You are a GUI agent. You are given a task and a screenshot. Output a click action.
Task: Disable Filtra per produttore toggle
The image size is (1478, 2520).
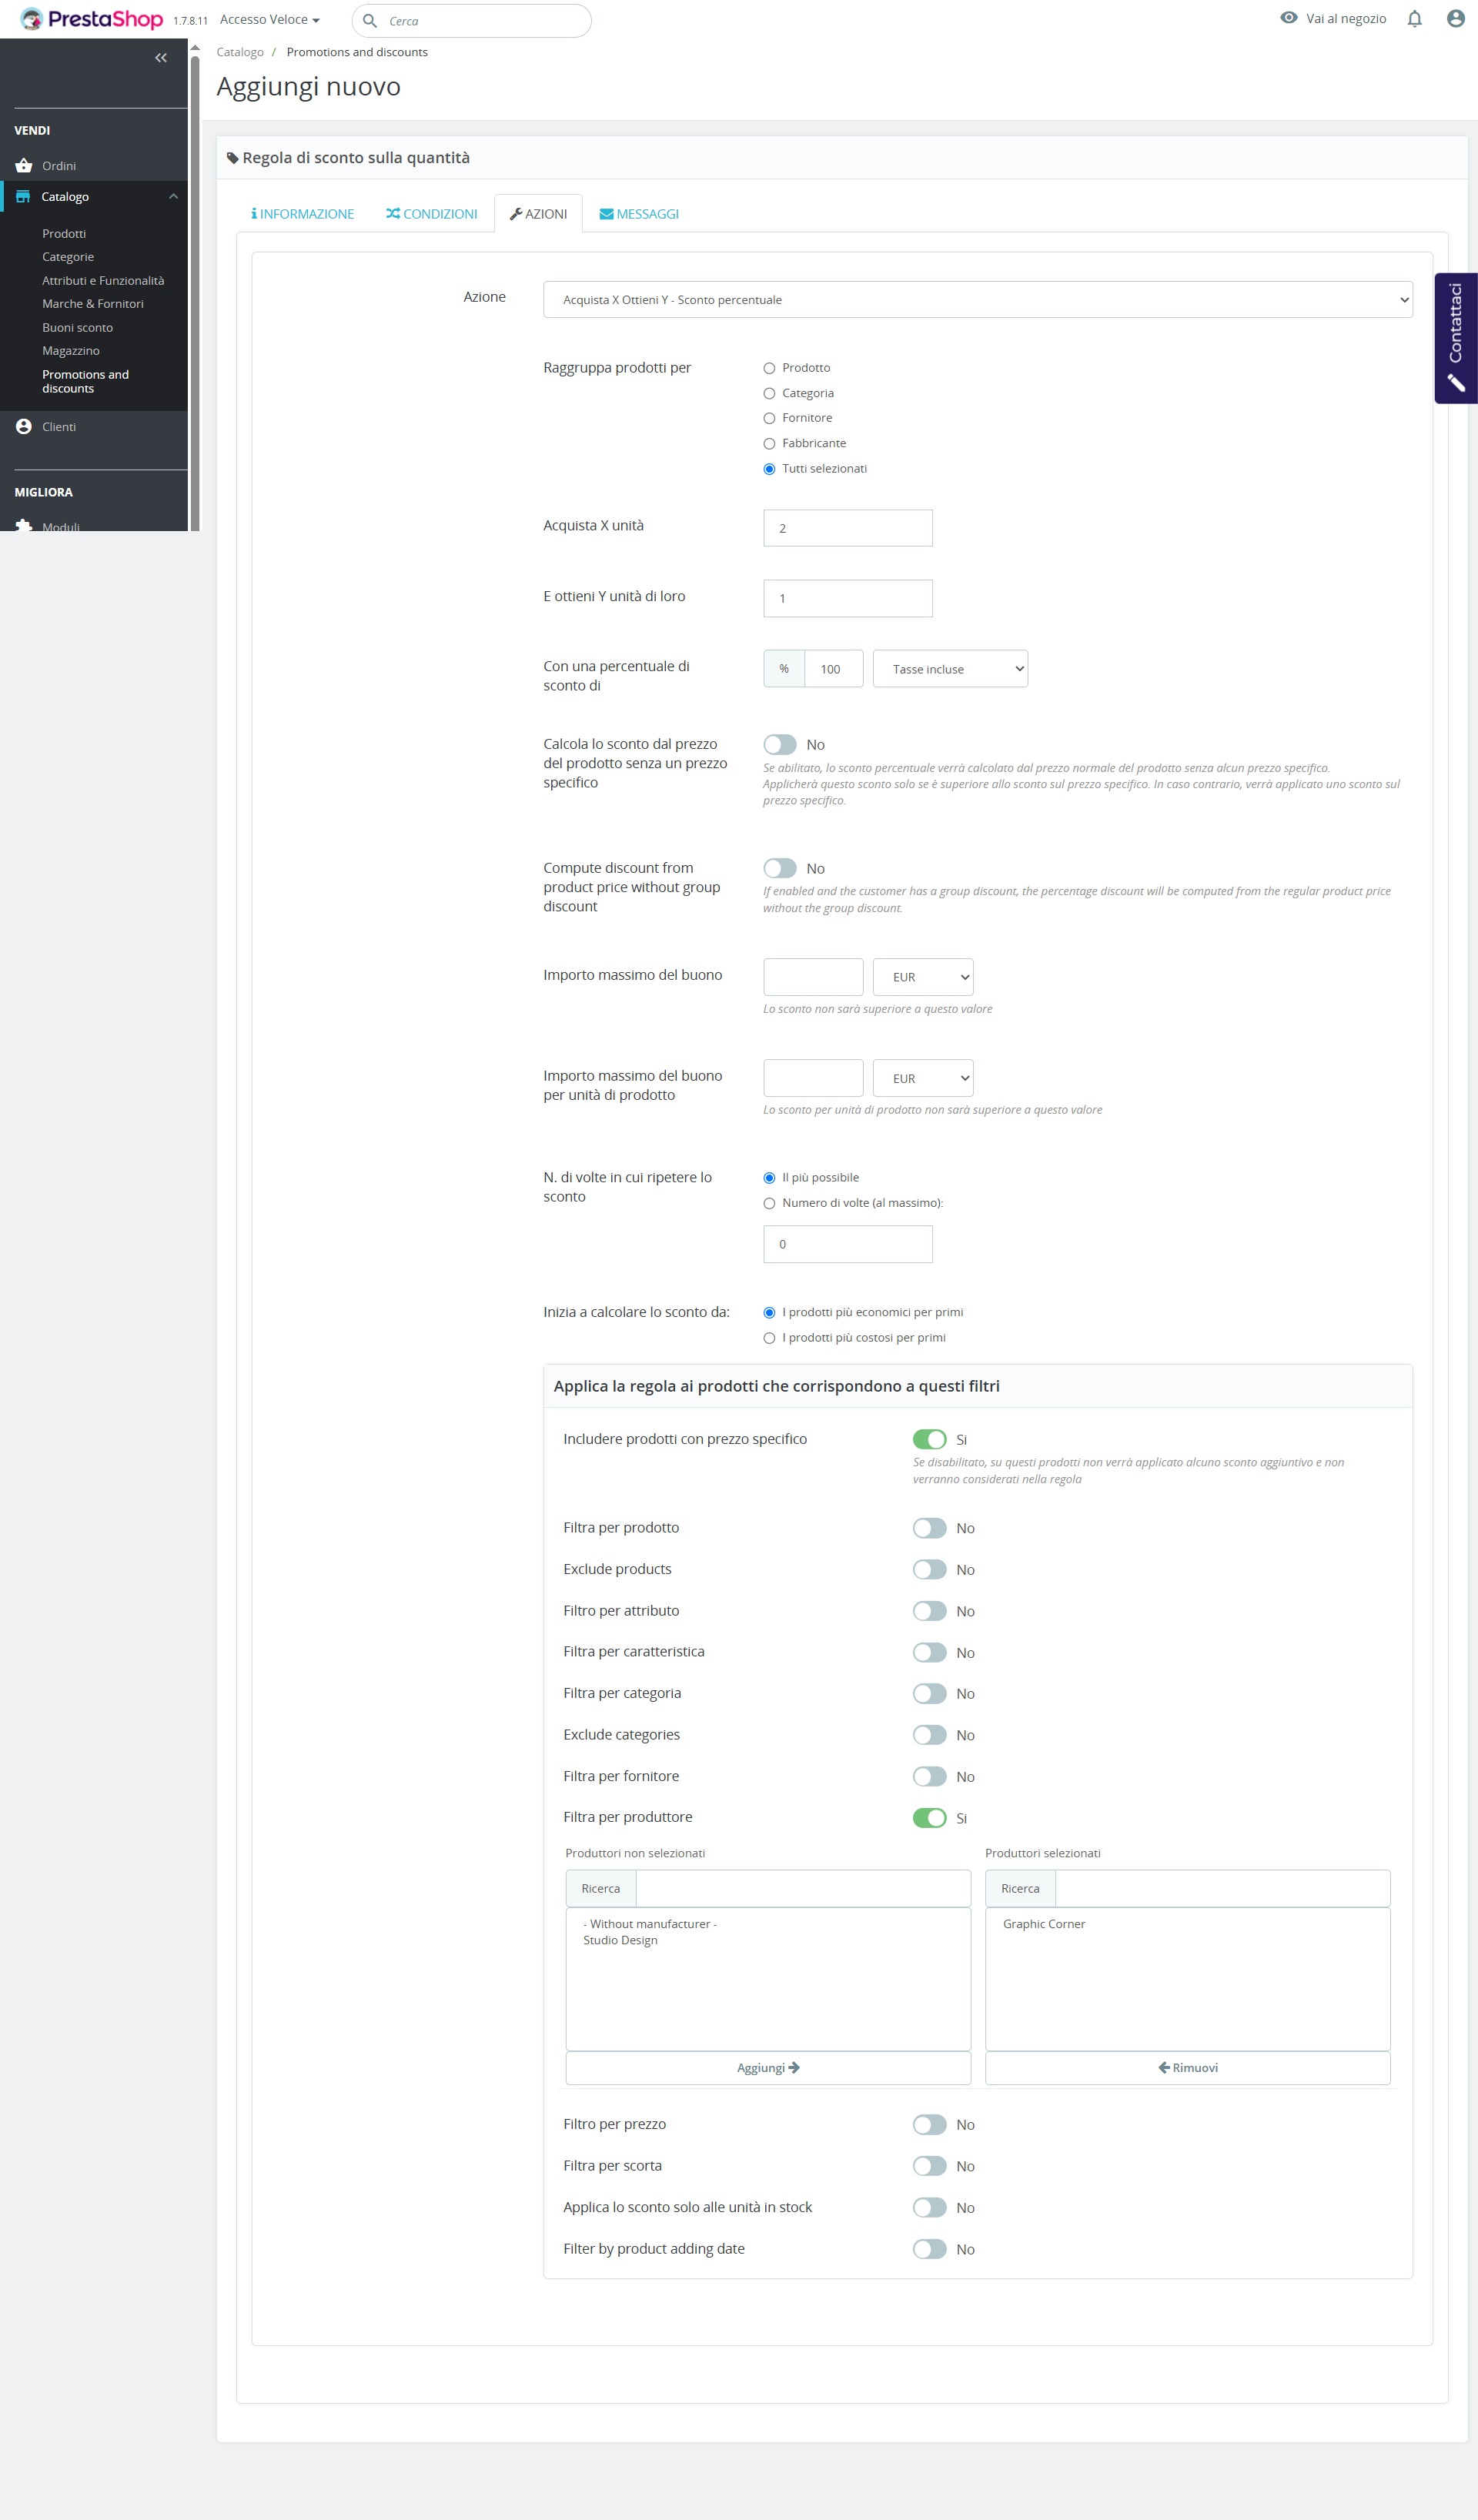tap(929, 1818)
